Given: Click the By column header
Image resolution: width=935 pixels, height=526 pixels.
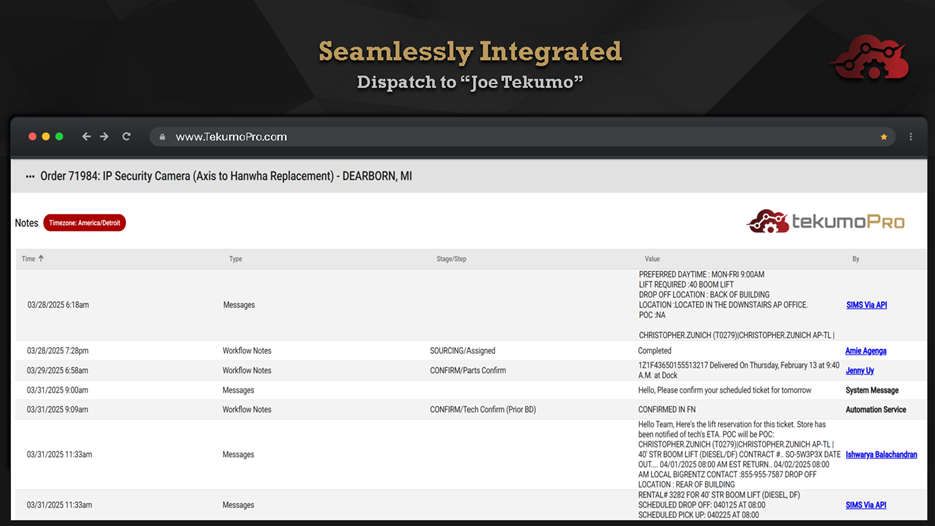Looking at the screenshot, I should tap(856, 259).
